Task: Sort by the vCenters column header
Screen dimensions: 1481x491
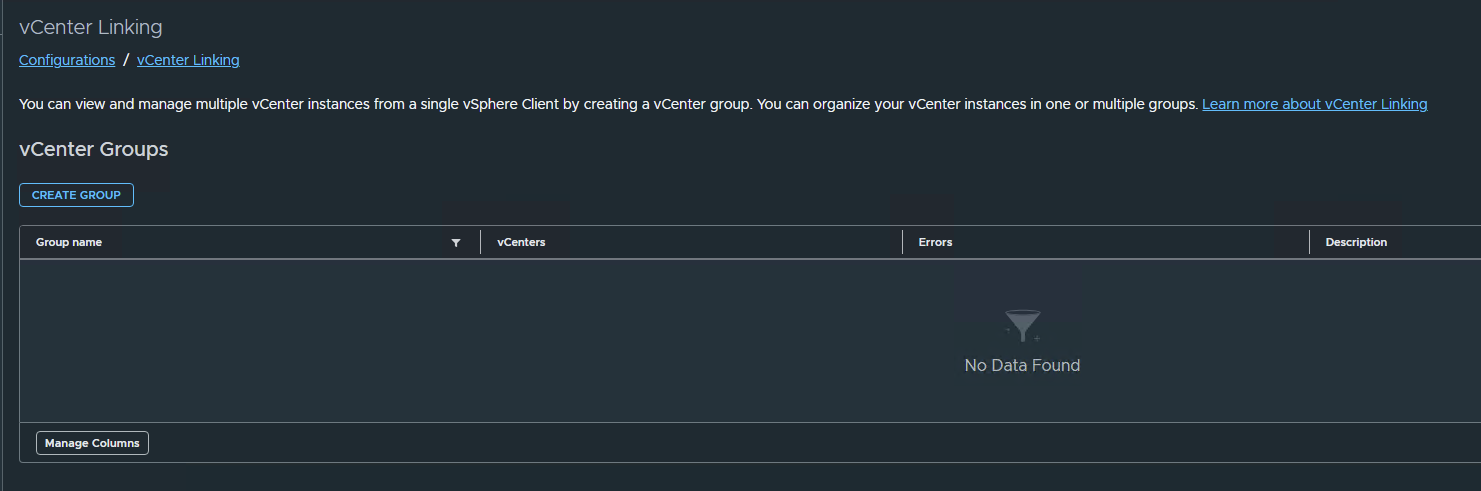Action: click(x=521, y=243)
